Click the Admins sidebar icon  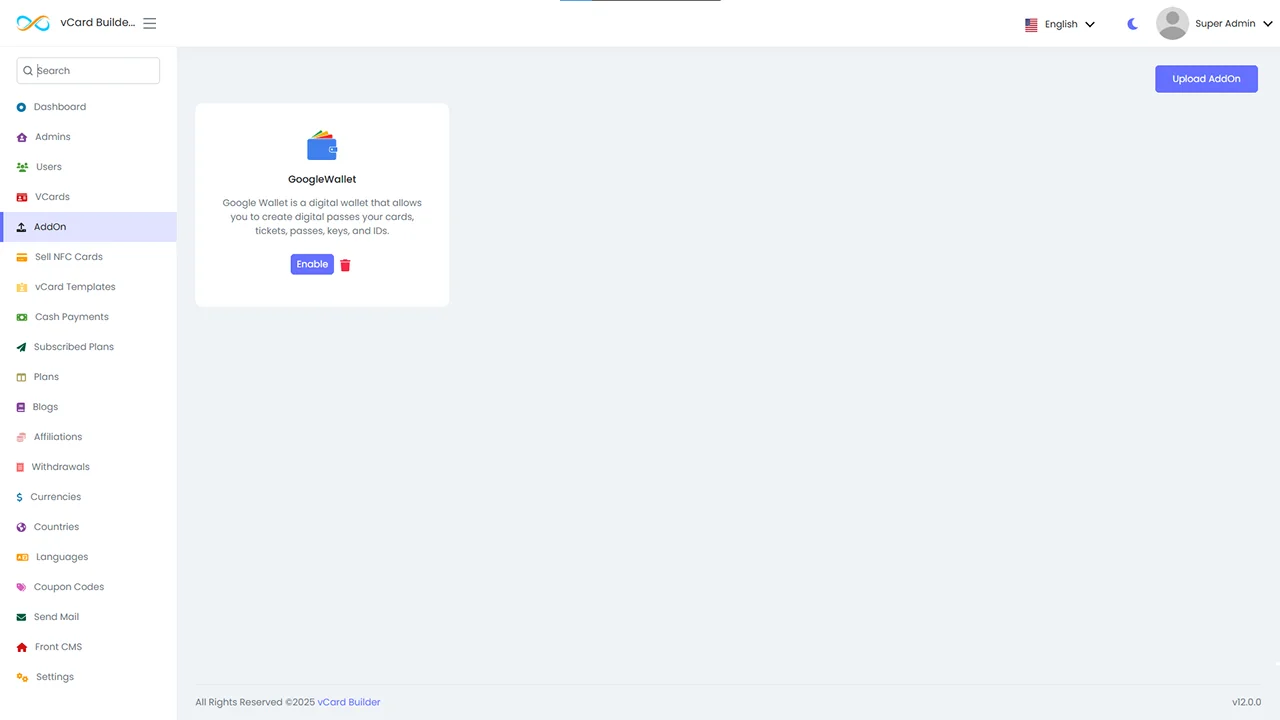click(x=22, y=137)
